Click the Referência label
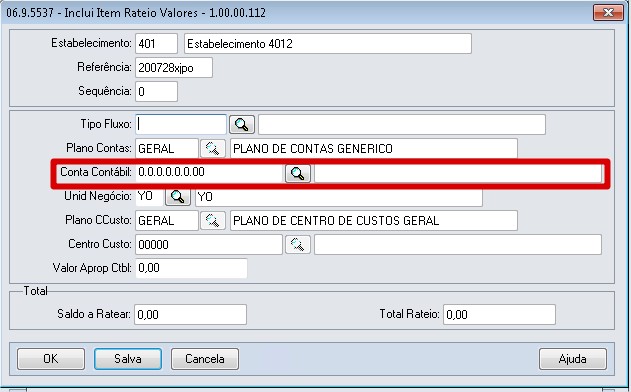This screenshot has height=392, width=631. 104,67
